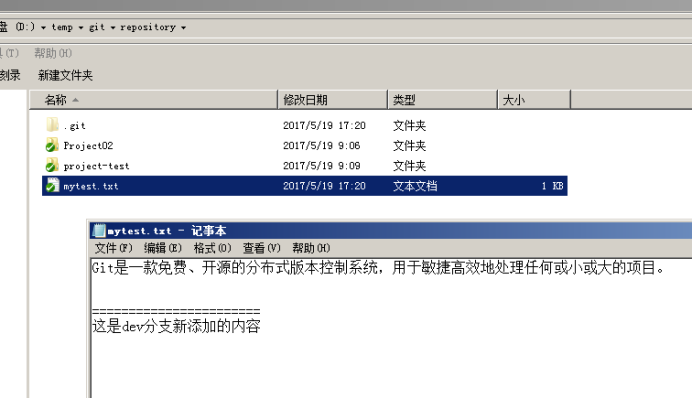Viewport: 692px width, 398px height.
Task: Go to temp in the address path
Action: point(62,27)
